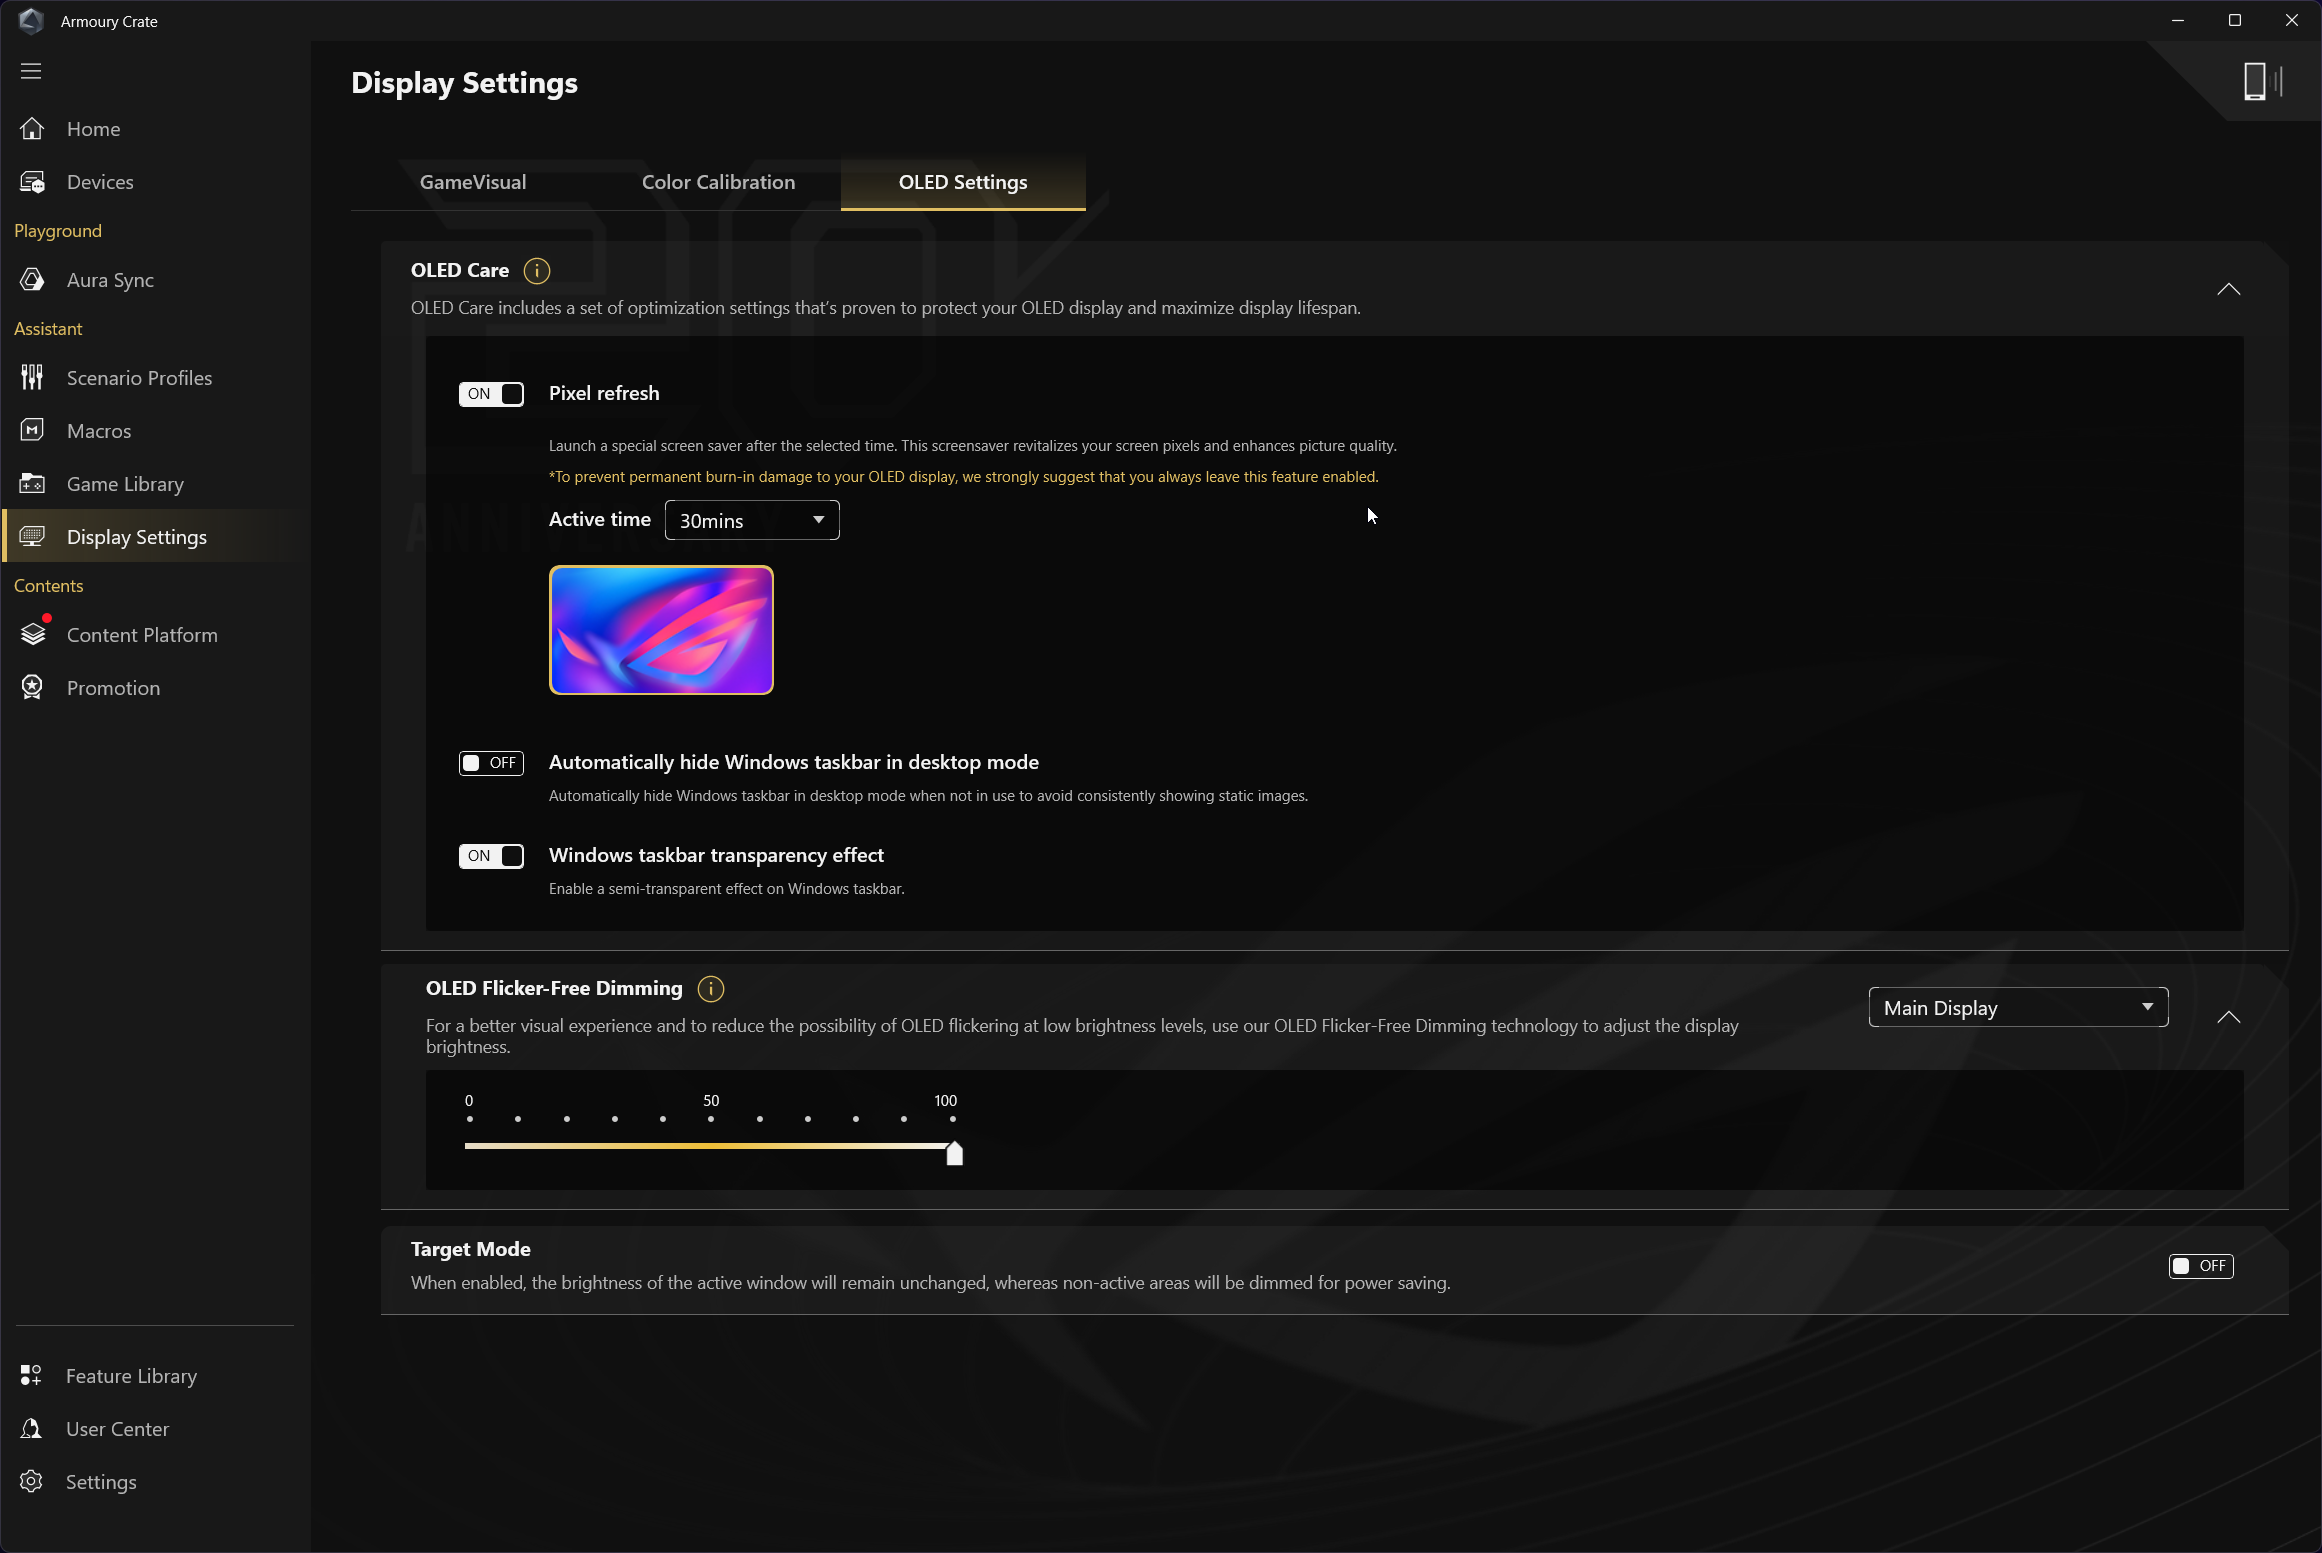
Task: Click the flicker-free dimming slider handle
Action: tap(954, 1154)
